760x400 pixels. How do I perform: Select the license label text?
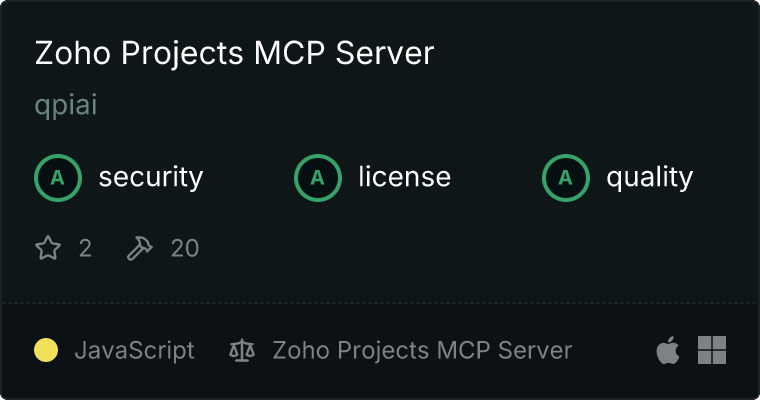[404, 176]
